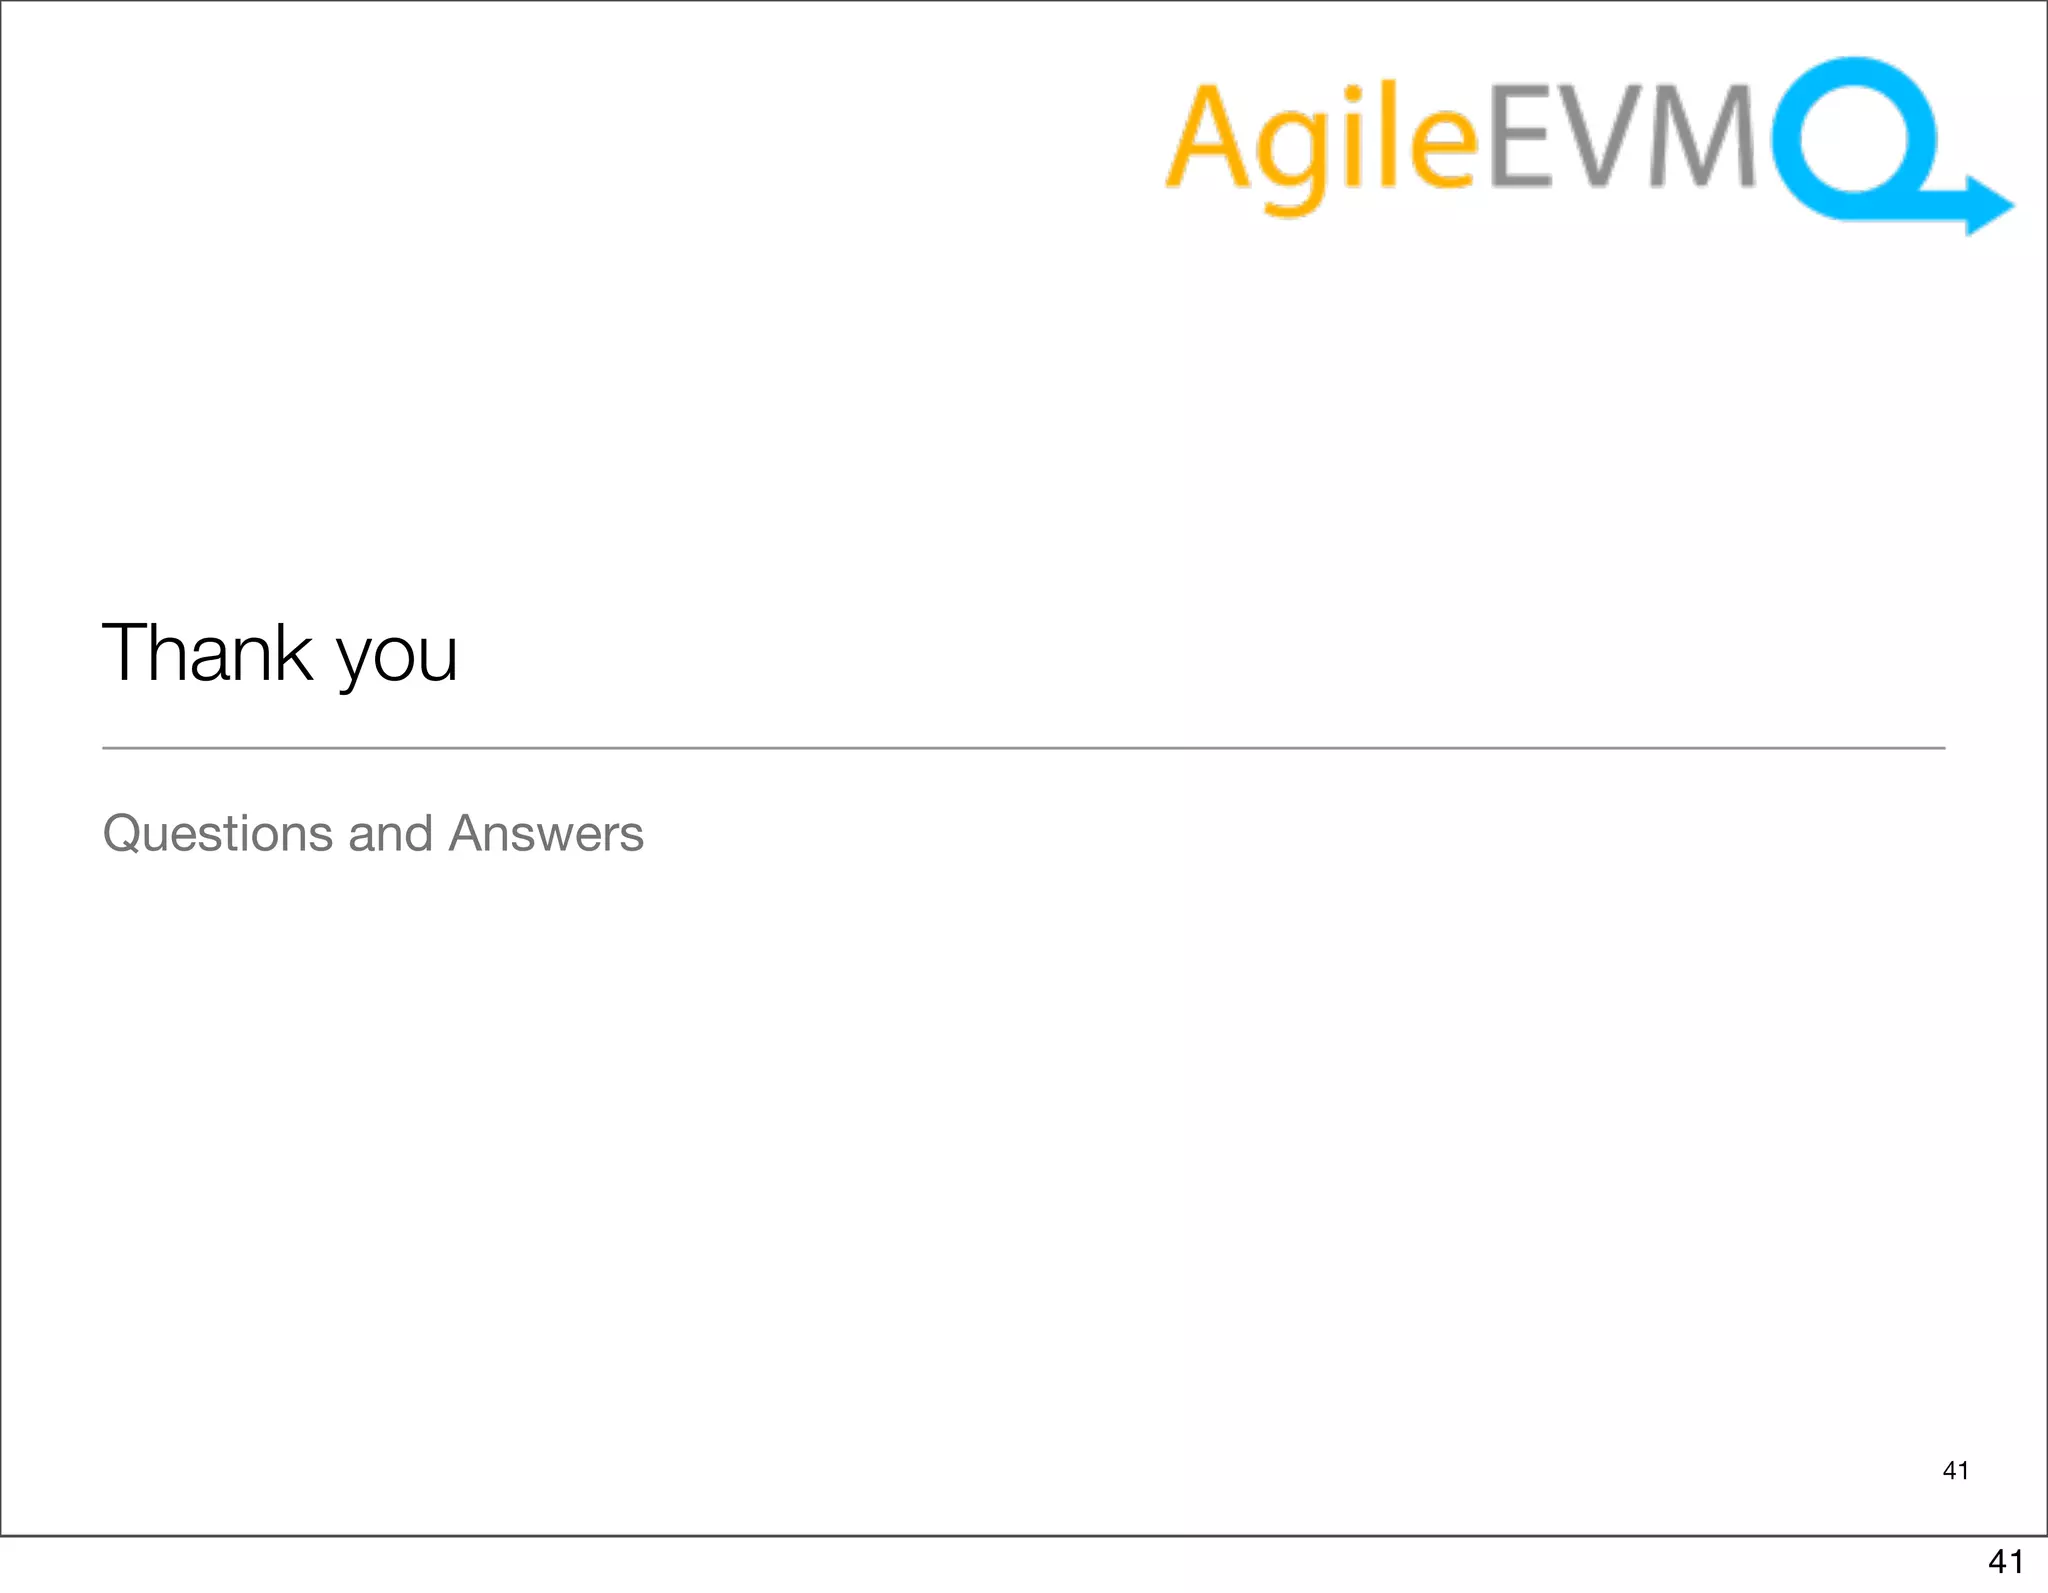Image resolution: width=2048 pixels, height=1593 pixels.
Task: Click the letter "Q" of Questions
Action: click(122, 833)
